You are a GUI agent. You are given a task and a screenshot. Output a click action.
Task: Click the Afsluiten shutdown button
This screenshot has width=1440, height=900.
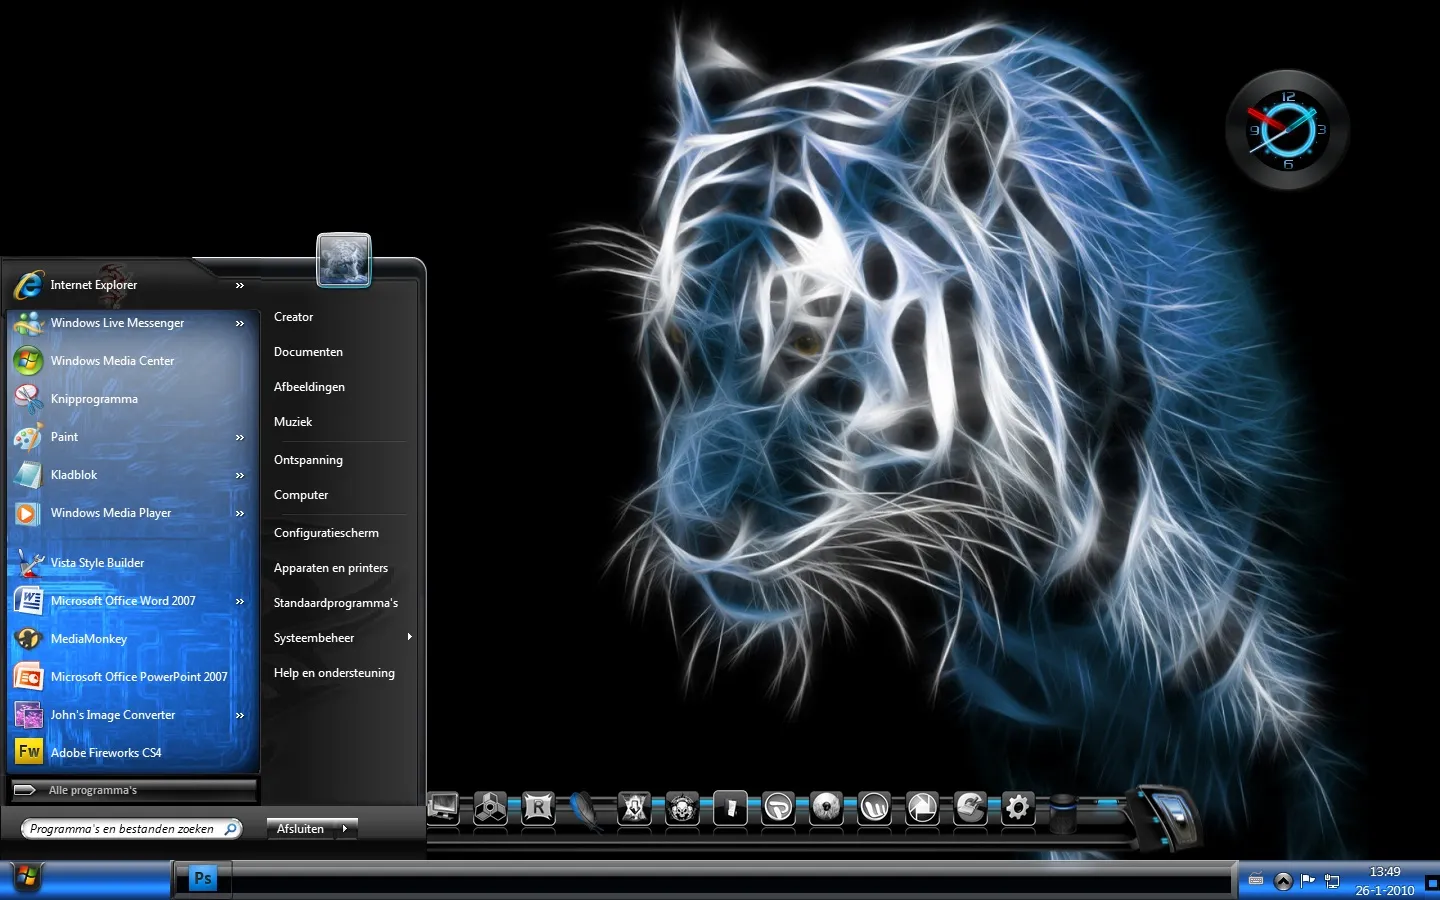pos(300,829)
